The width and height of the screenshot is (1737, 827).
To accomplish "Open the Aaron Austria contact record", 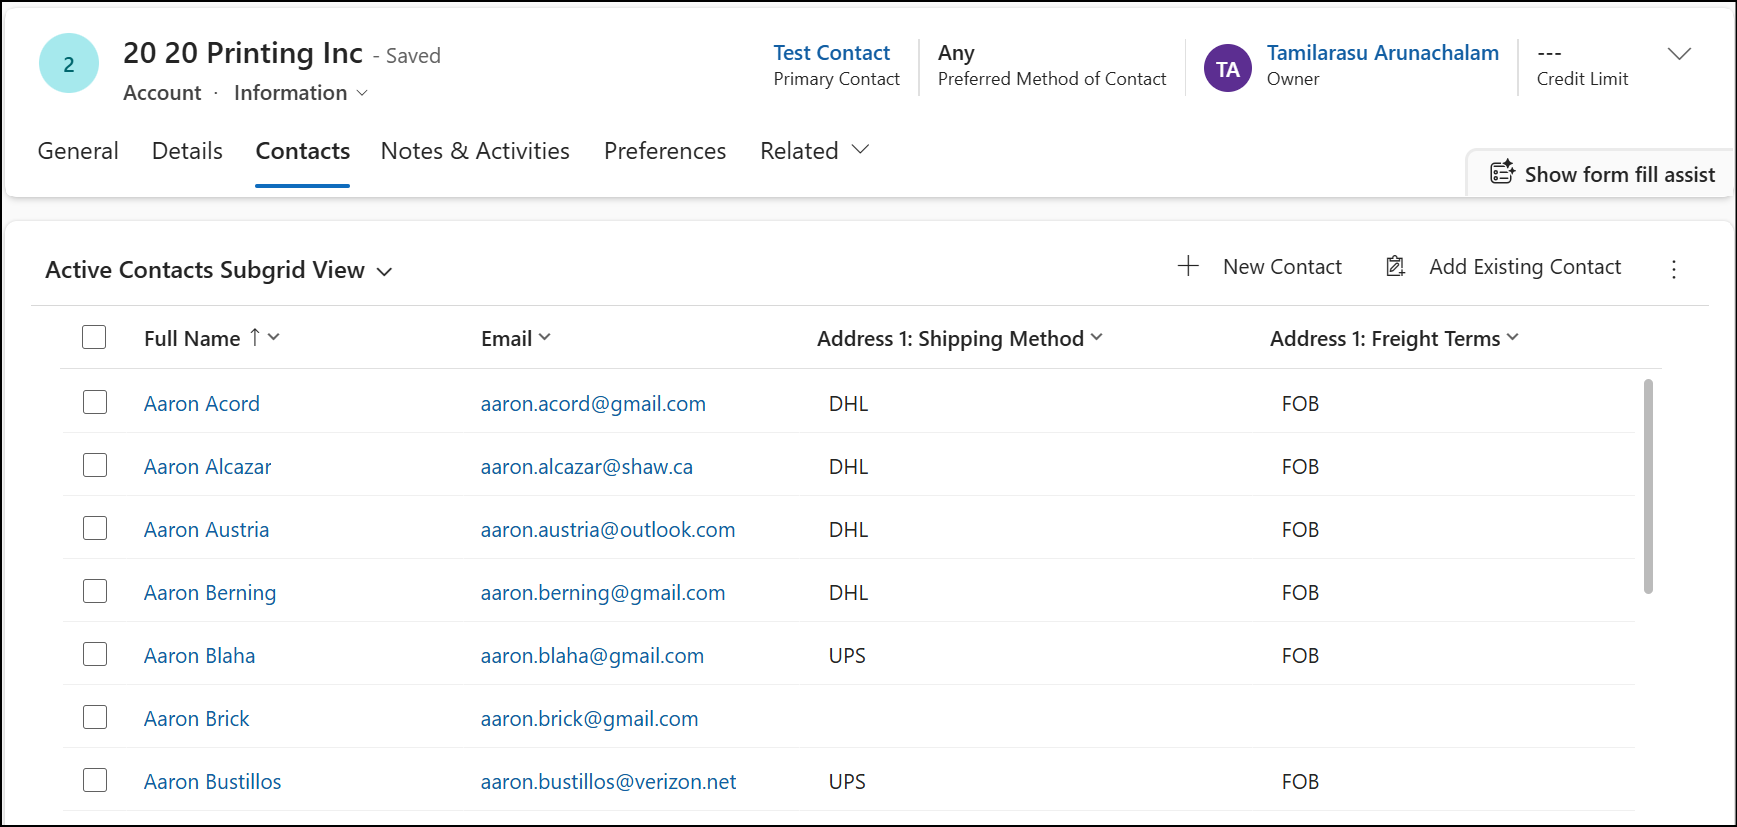I will pos(206,529).
